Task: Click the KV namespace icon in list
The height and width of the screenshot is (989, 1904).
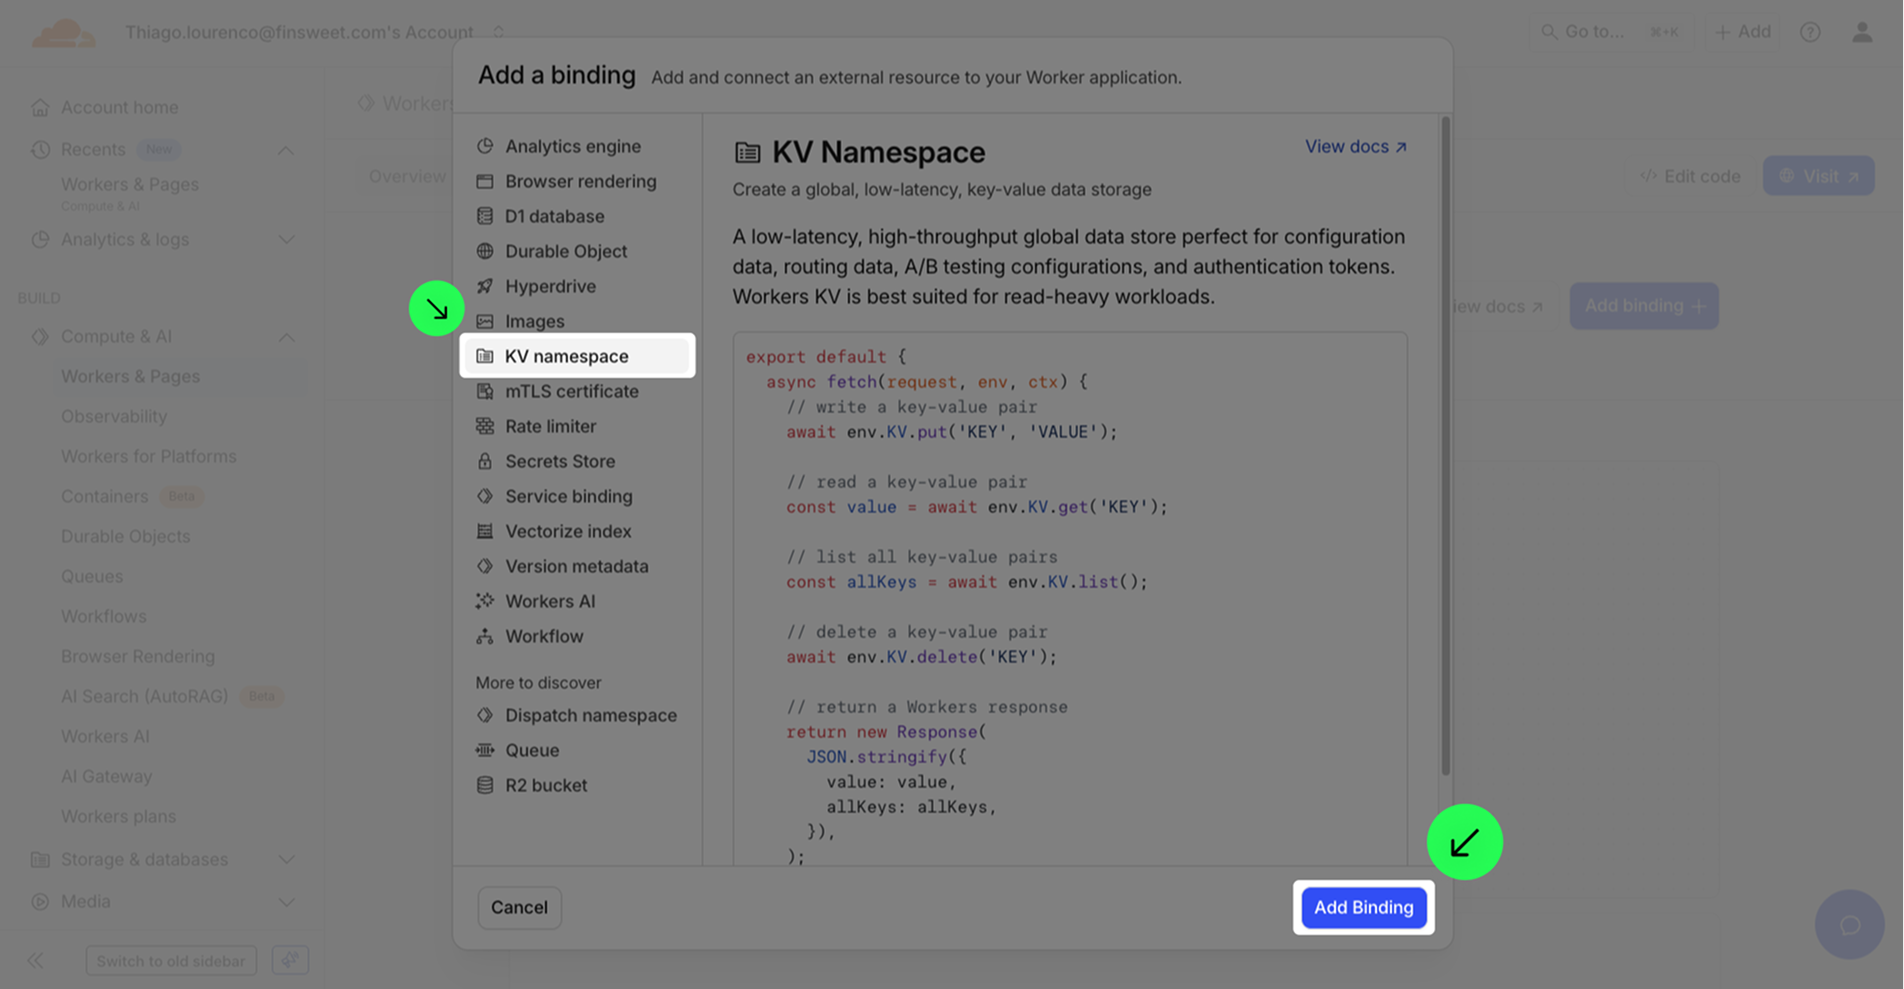Action: click(x=485, y=356)
